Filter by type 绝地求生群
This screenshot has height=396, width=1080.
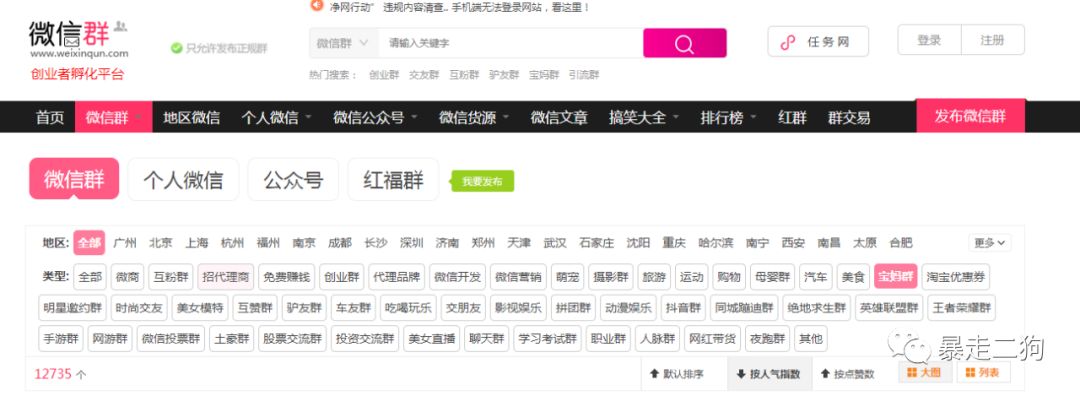click(x=816, y=308)
